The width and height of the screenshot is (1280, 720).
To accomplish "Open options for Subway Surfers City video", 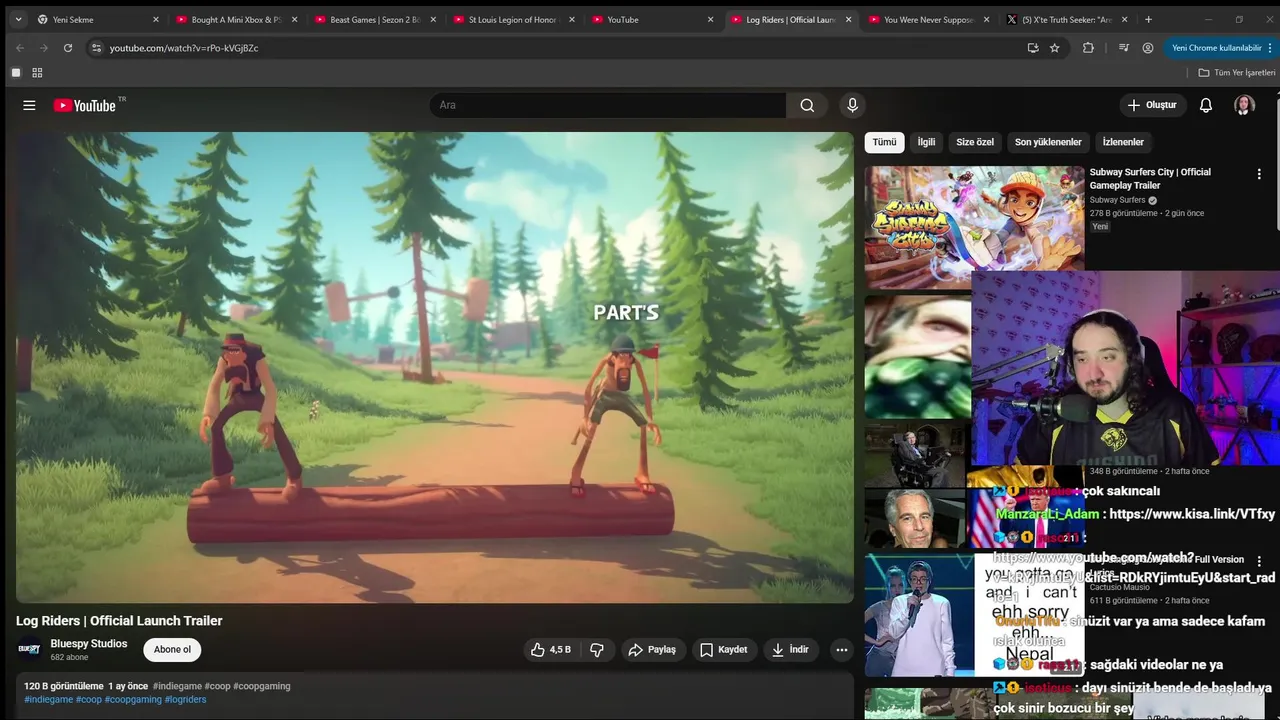I will pos(1259,174).
